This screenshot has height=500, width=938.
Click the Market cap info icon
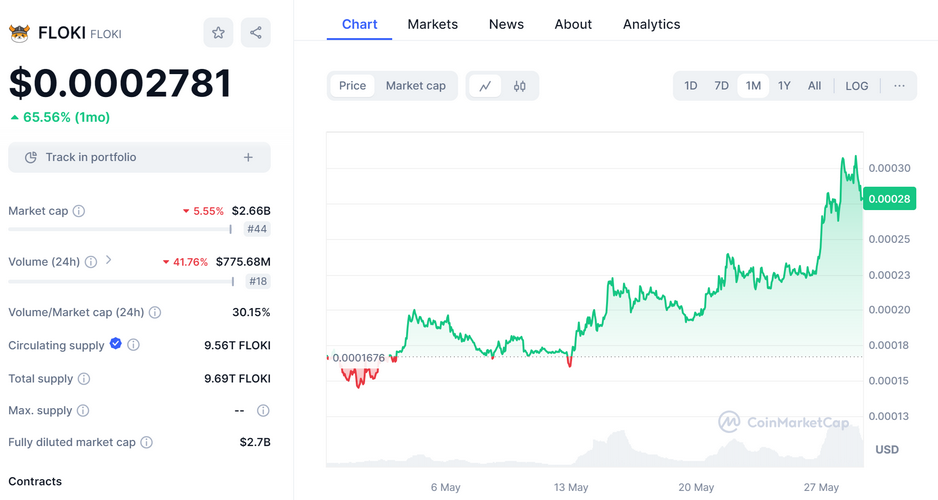pyautogui.click(x=79, y=211)
